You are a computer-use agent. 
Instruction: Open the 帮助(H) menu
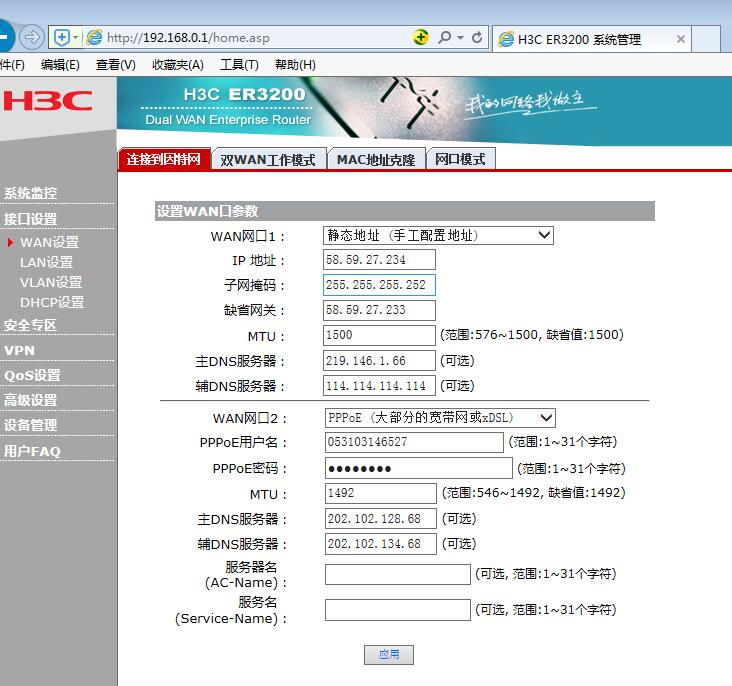(295, 64)
